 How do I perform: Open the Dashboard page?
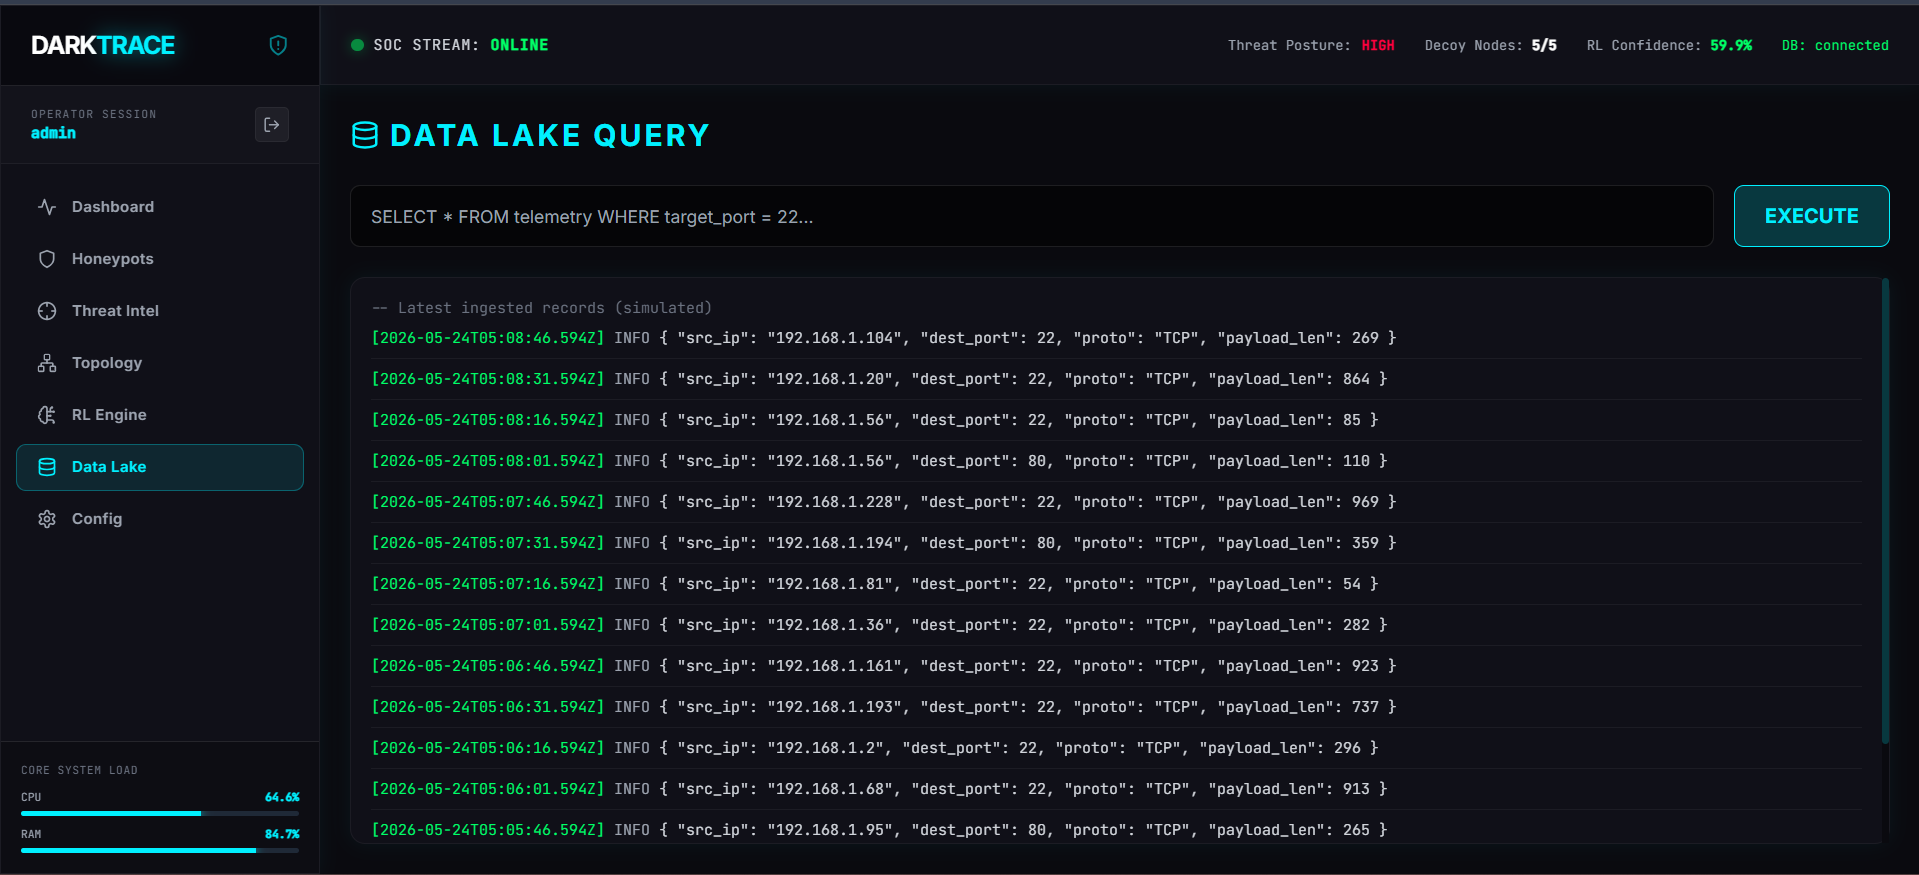coord(160,207)
